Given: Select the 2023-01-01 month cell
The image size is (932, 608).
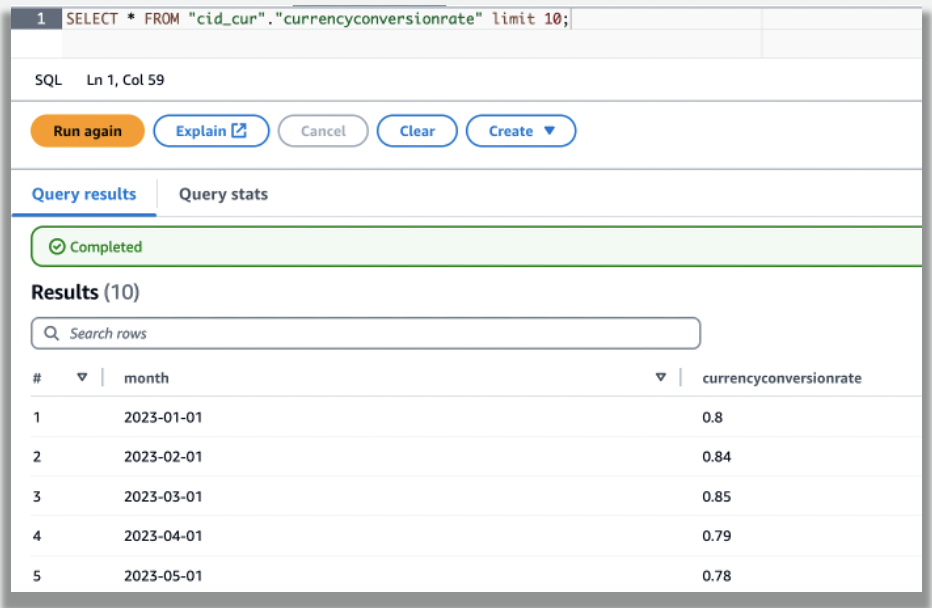Looking at the screenshot, I should point(163,417).
